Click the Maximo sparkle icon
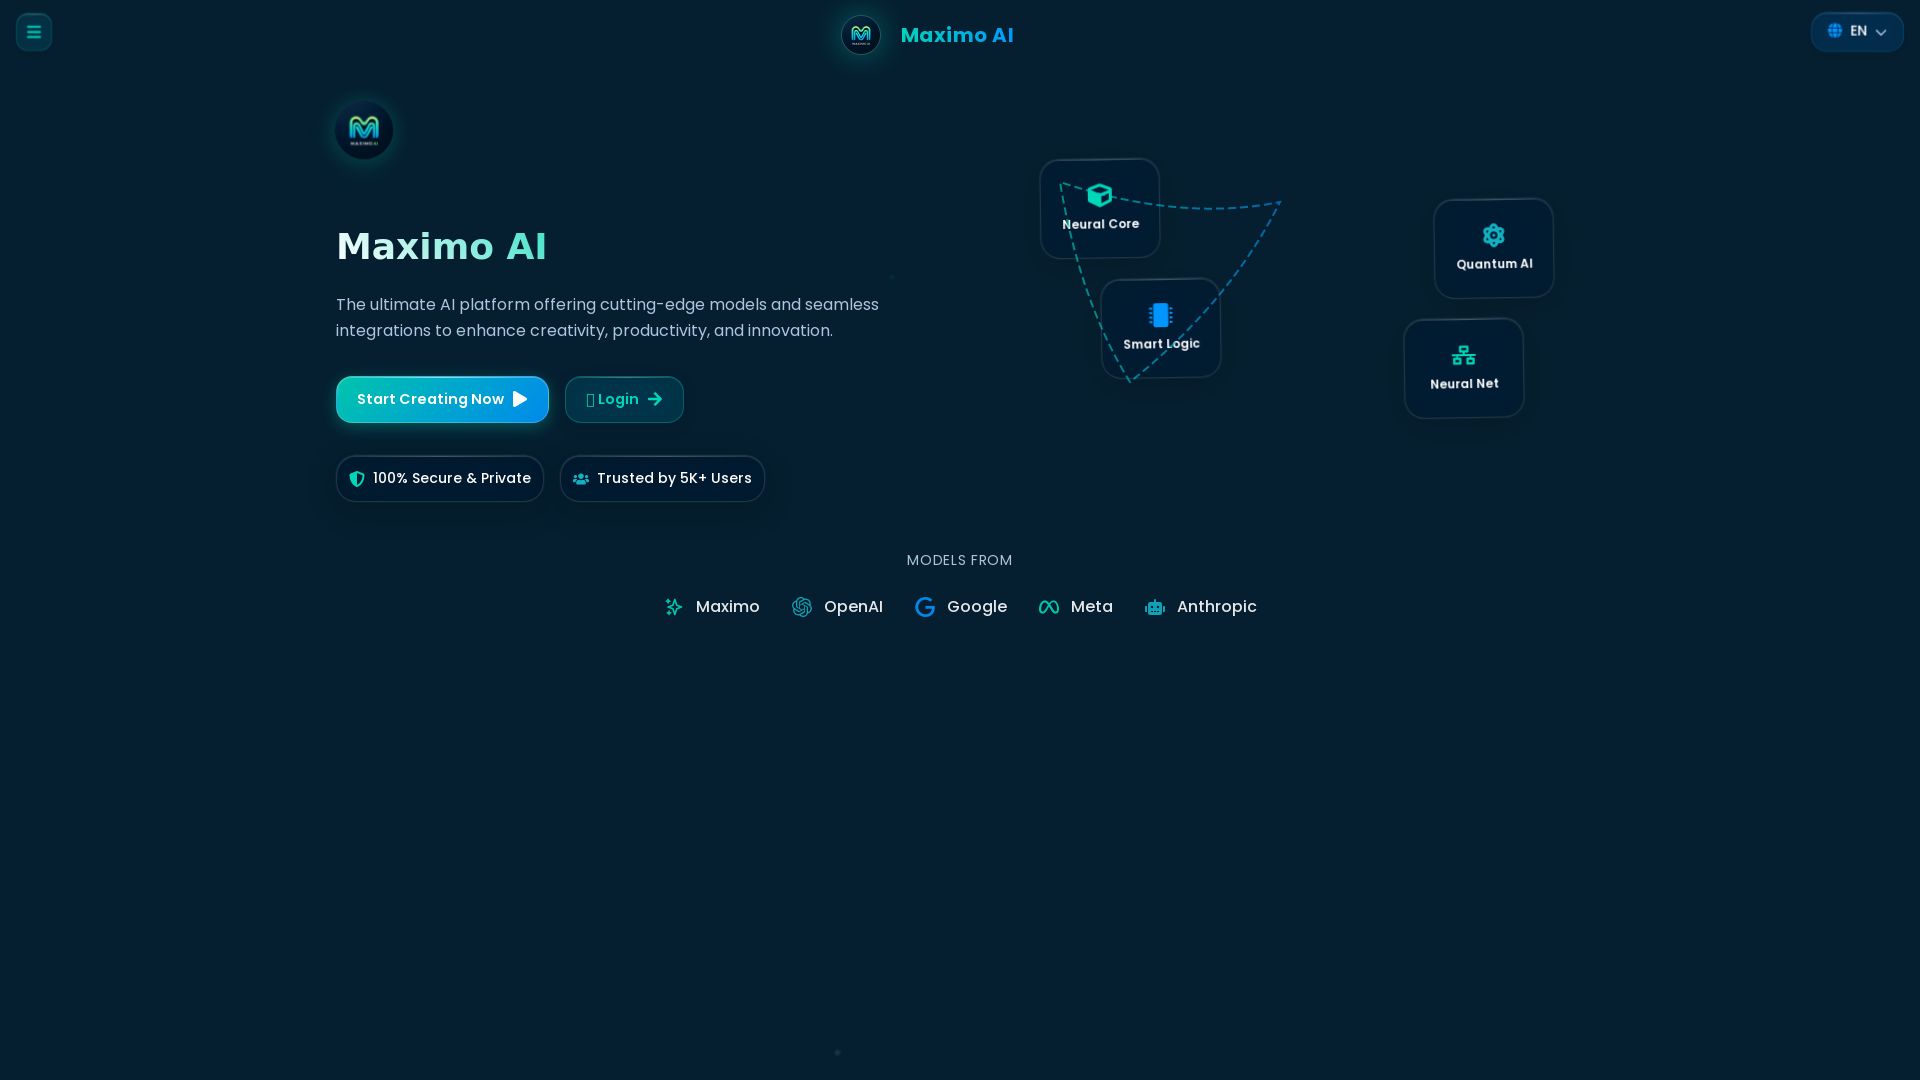The image size is (1920, 1080). click(x=674, y=607)
